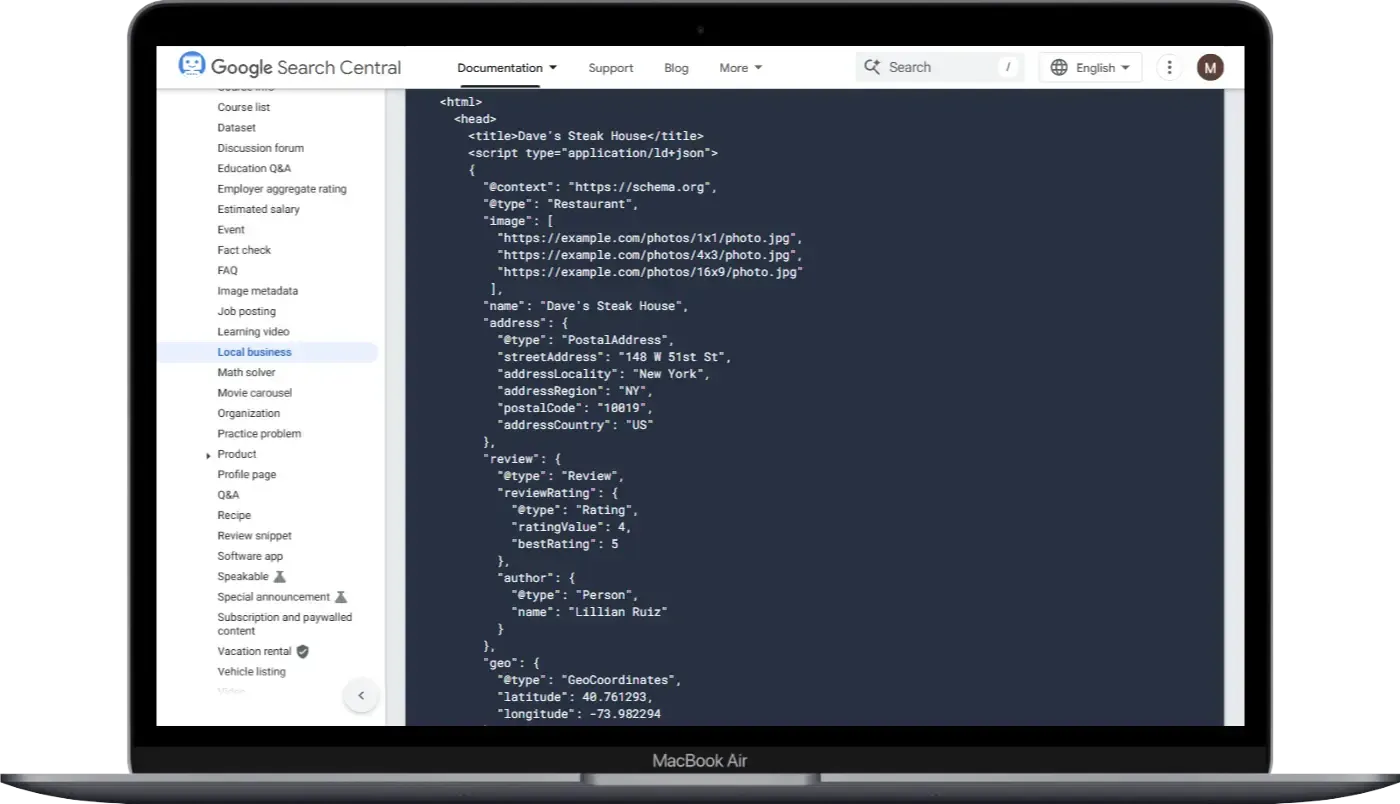Viewport: 1400px width, 804px height.
Task: Click the Google Search Central logo icon
Action: click(x=191, y=66)
